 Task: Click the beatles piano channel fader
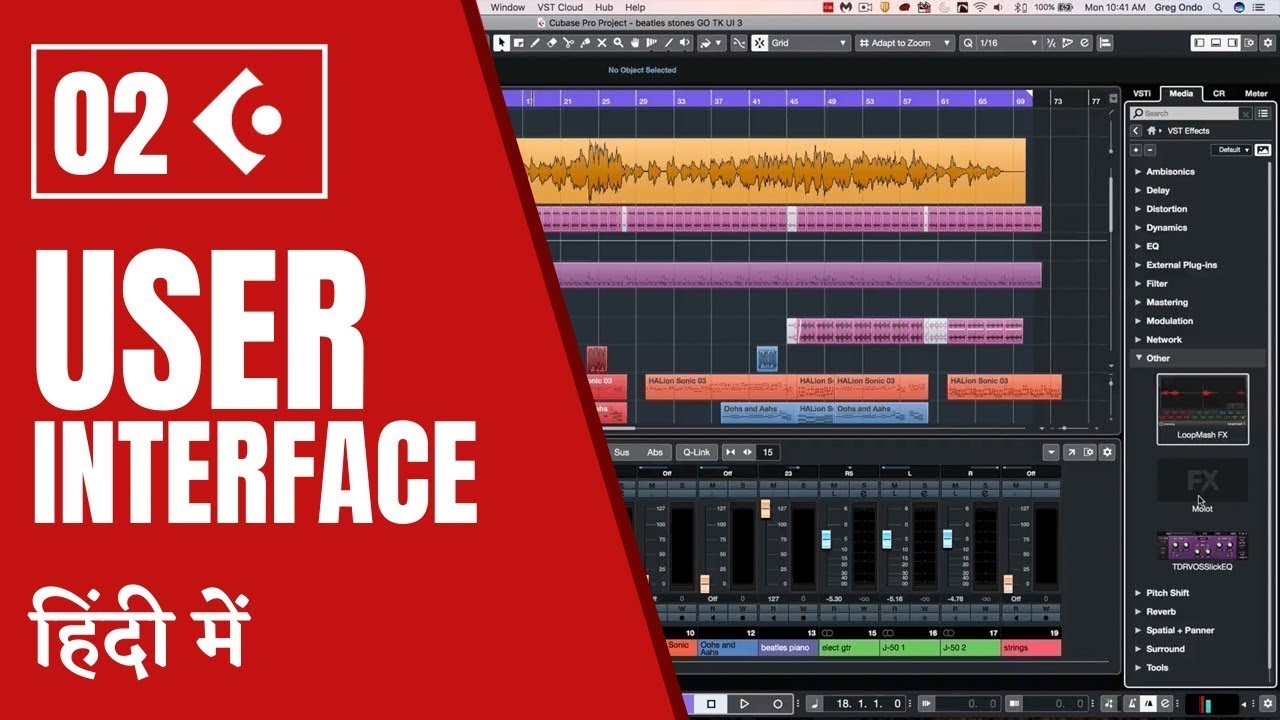[x=766, y=509]
